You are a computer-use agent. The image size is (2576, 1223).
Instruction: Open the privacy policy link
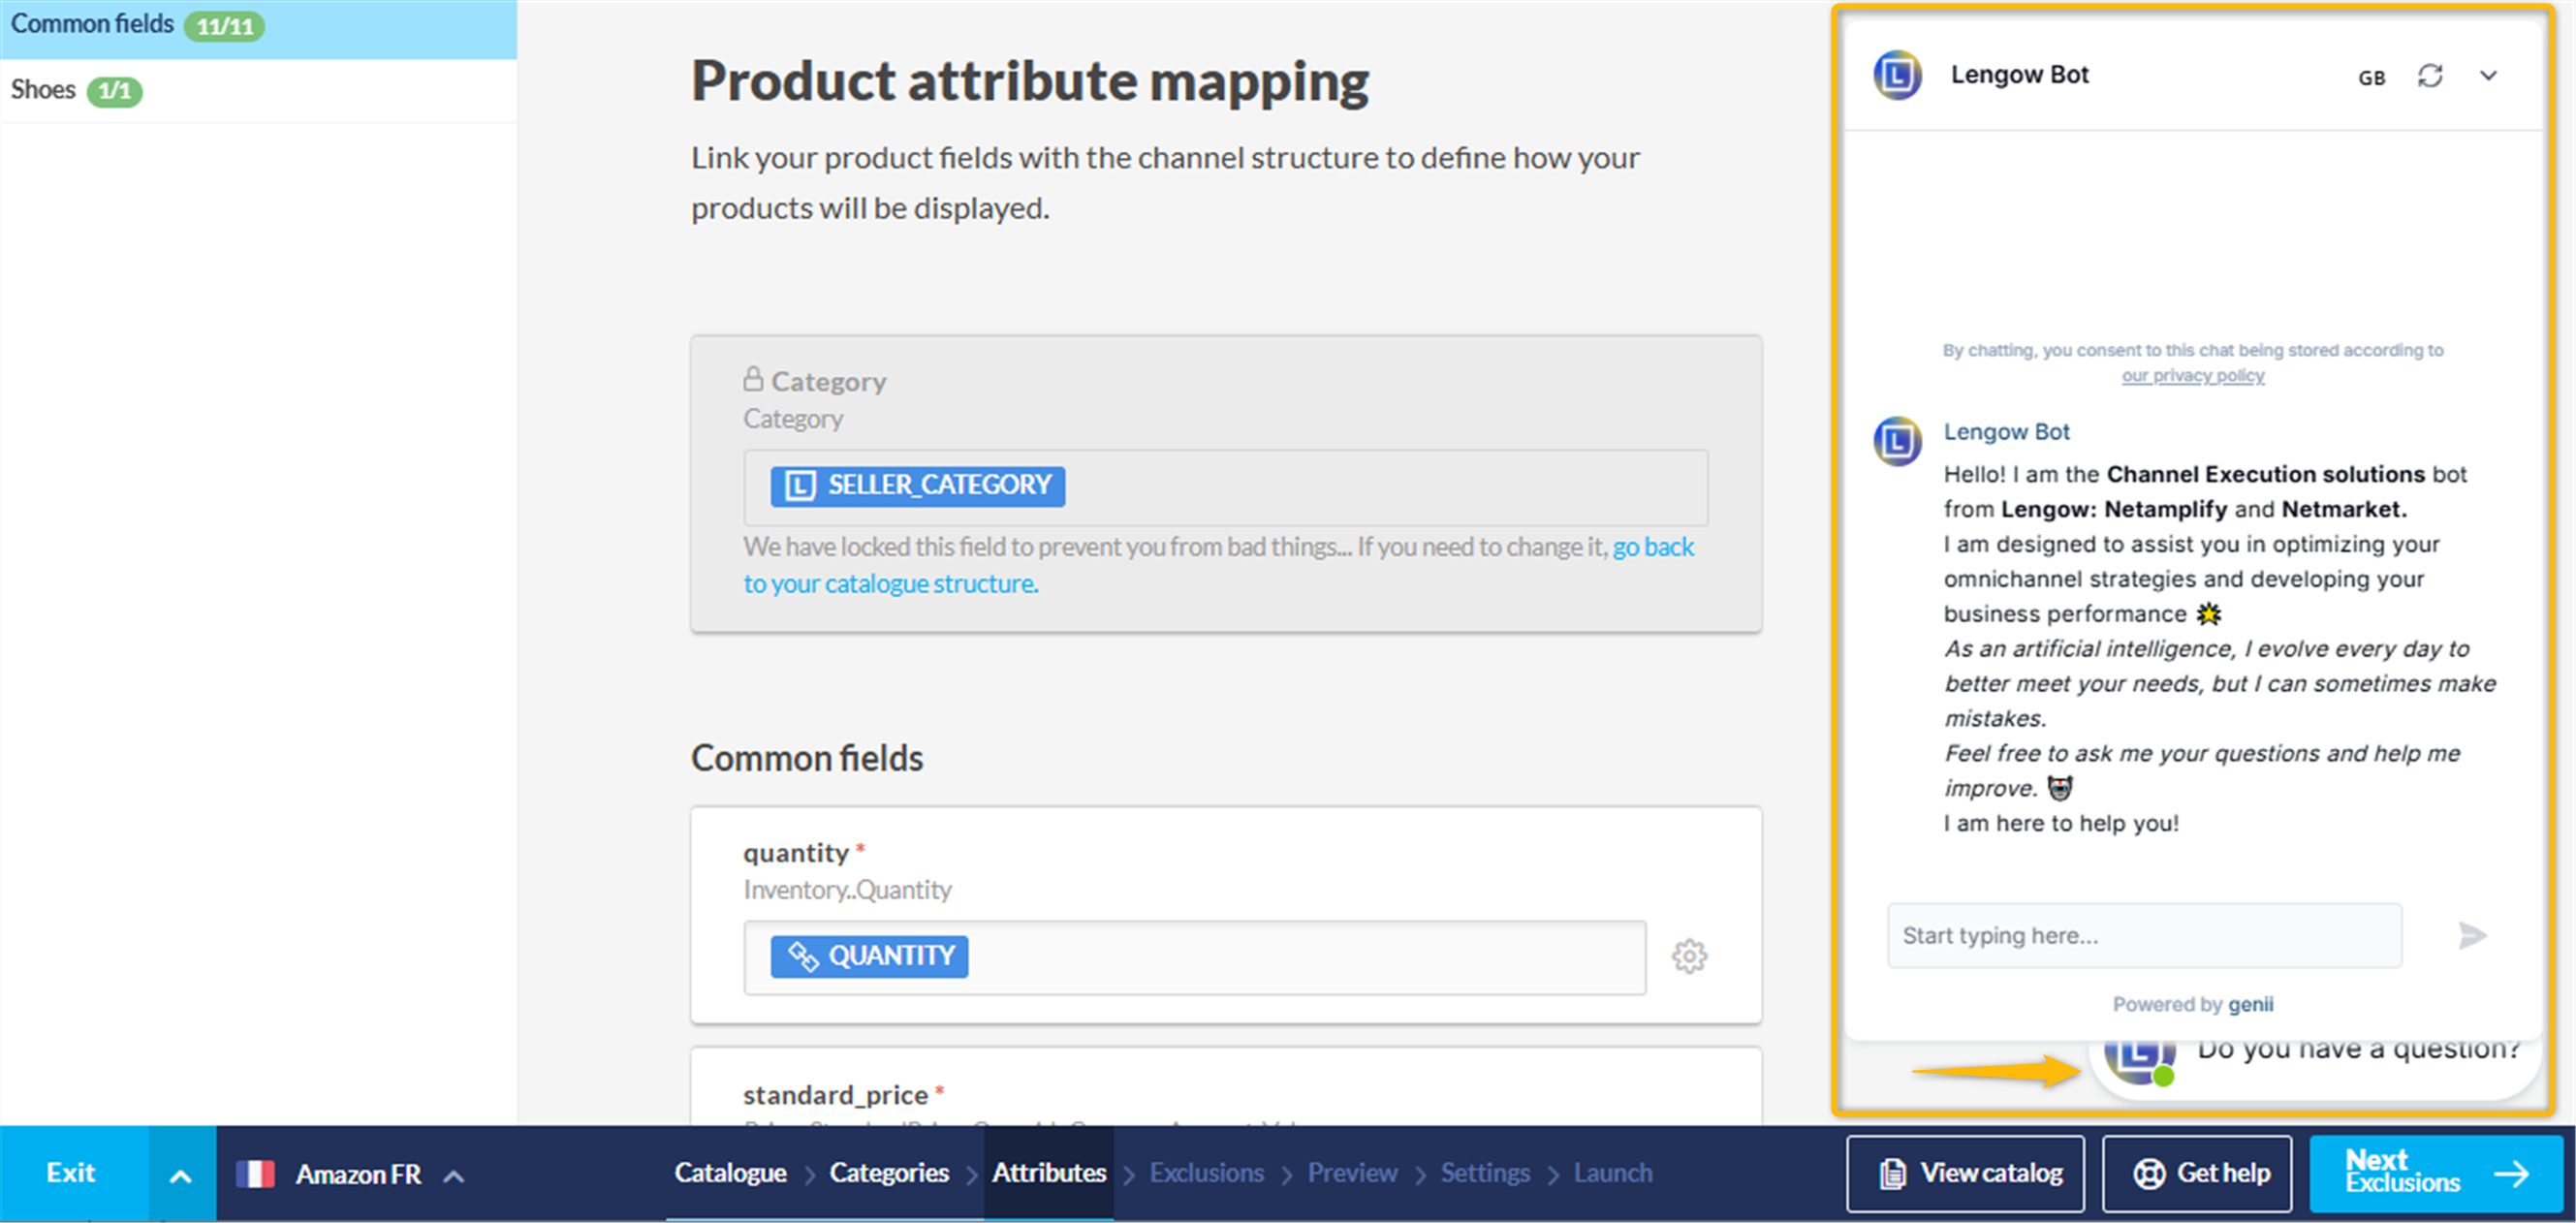pos(2192,376)
